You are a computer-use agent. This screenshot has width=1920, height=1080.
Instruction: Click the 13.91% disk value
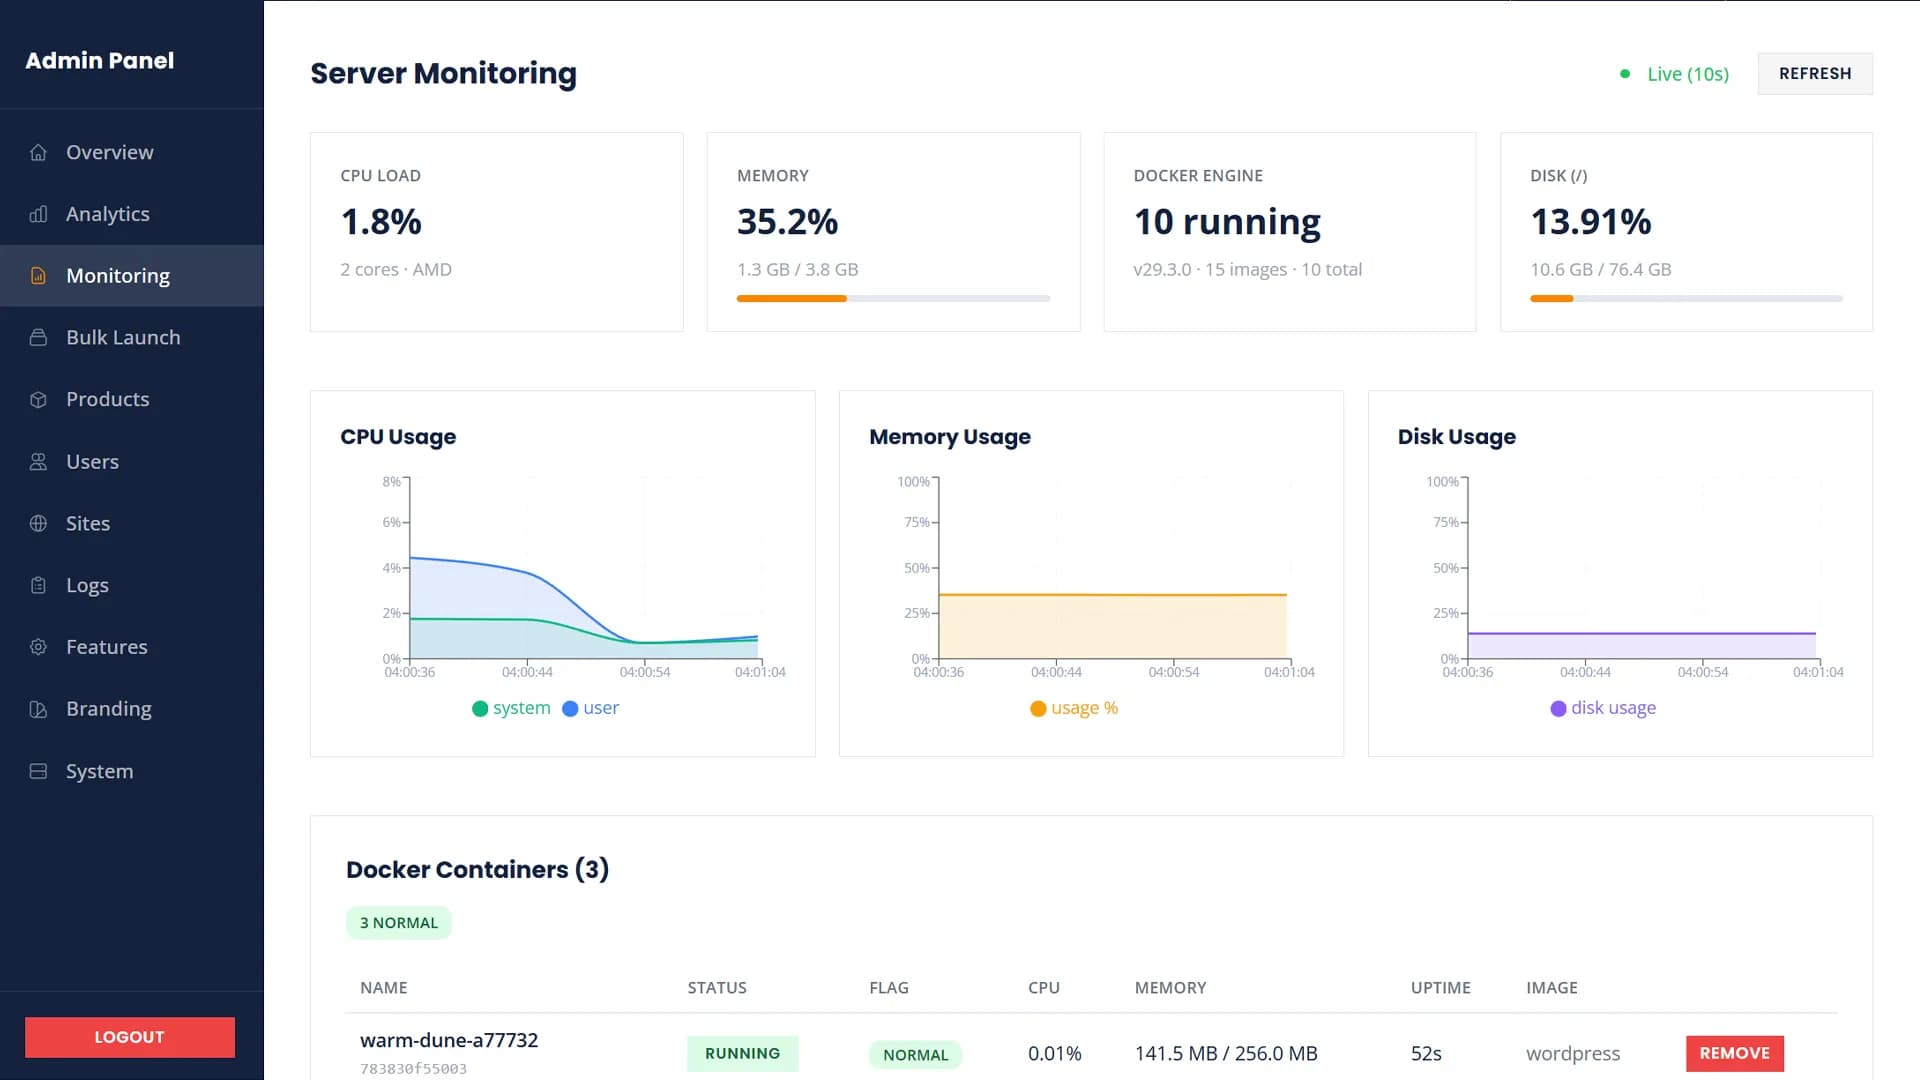[x=1591, y=222]
